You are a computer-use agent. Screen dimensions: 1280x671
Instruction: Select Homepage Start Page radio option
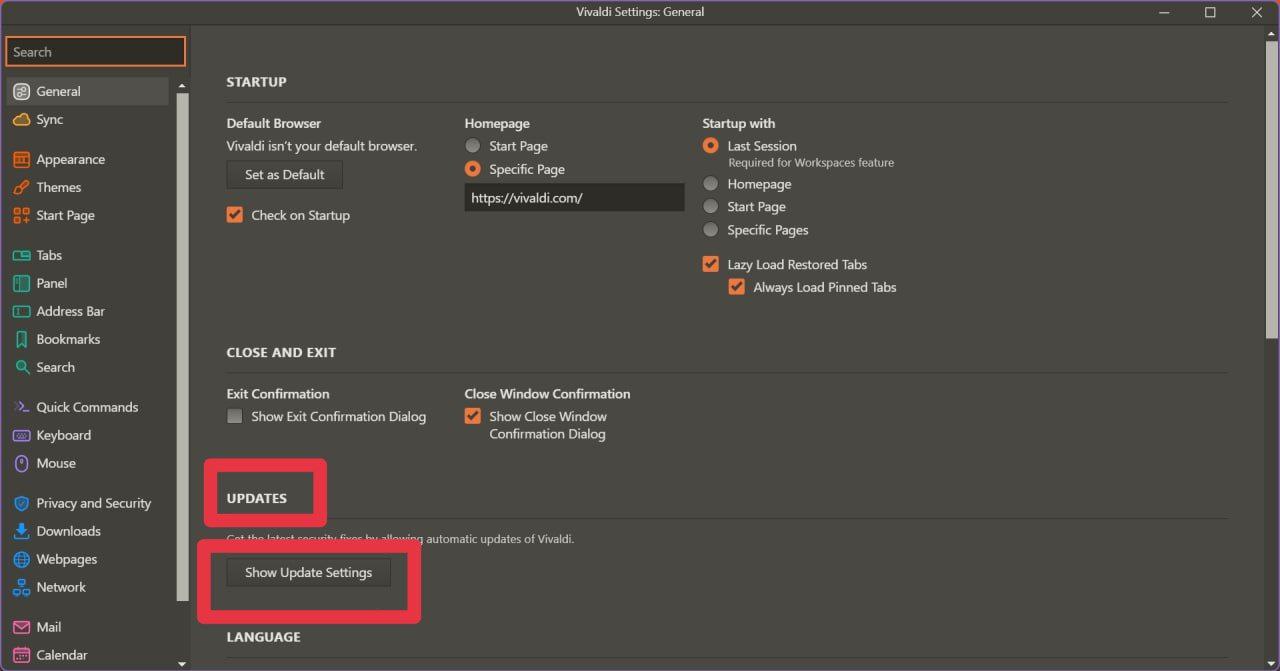click(473, 146)
